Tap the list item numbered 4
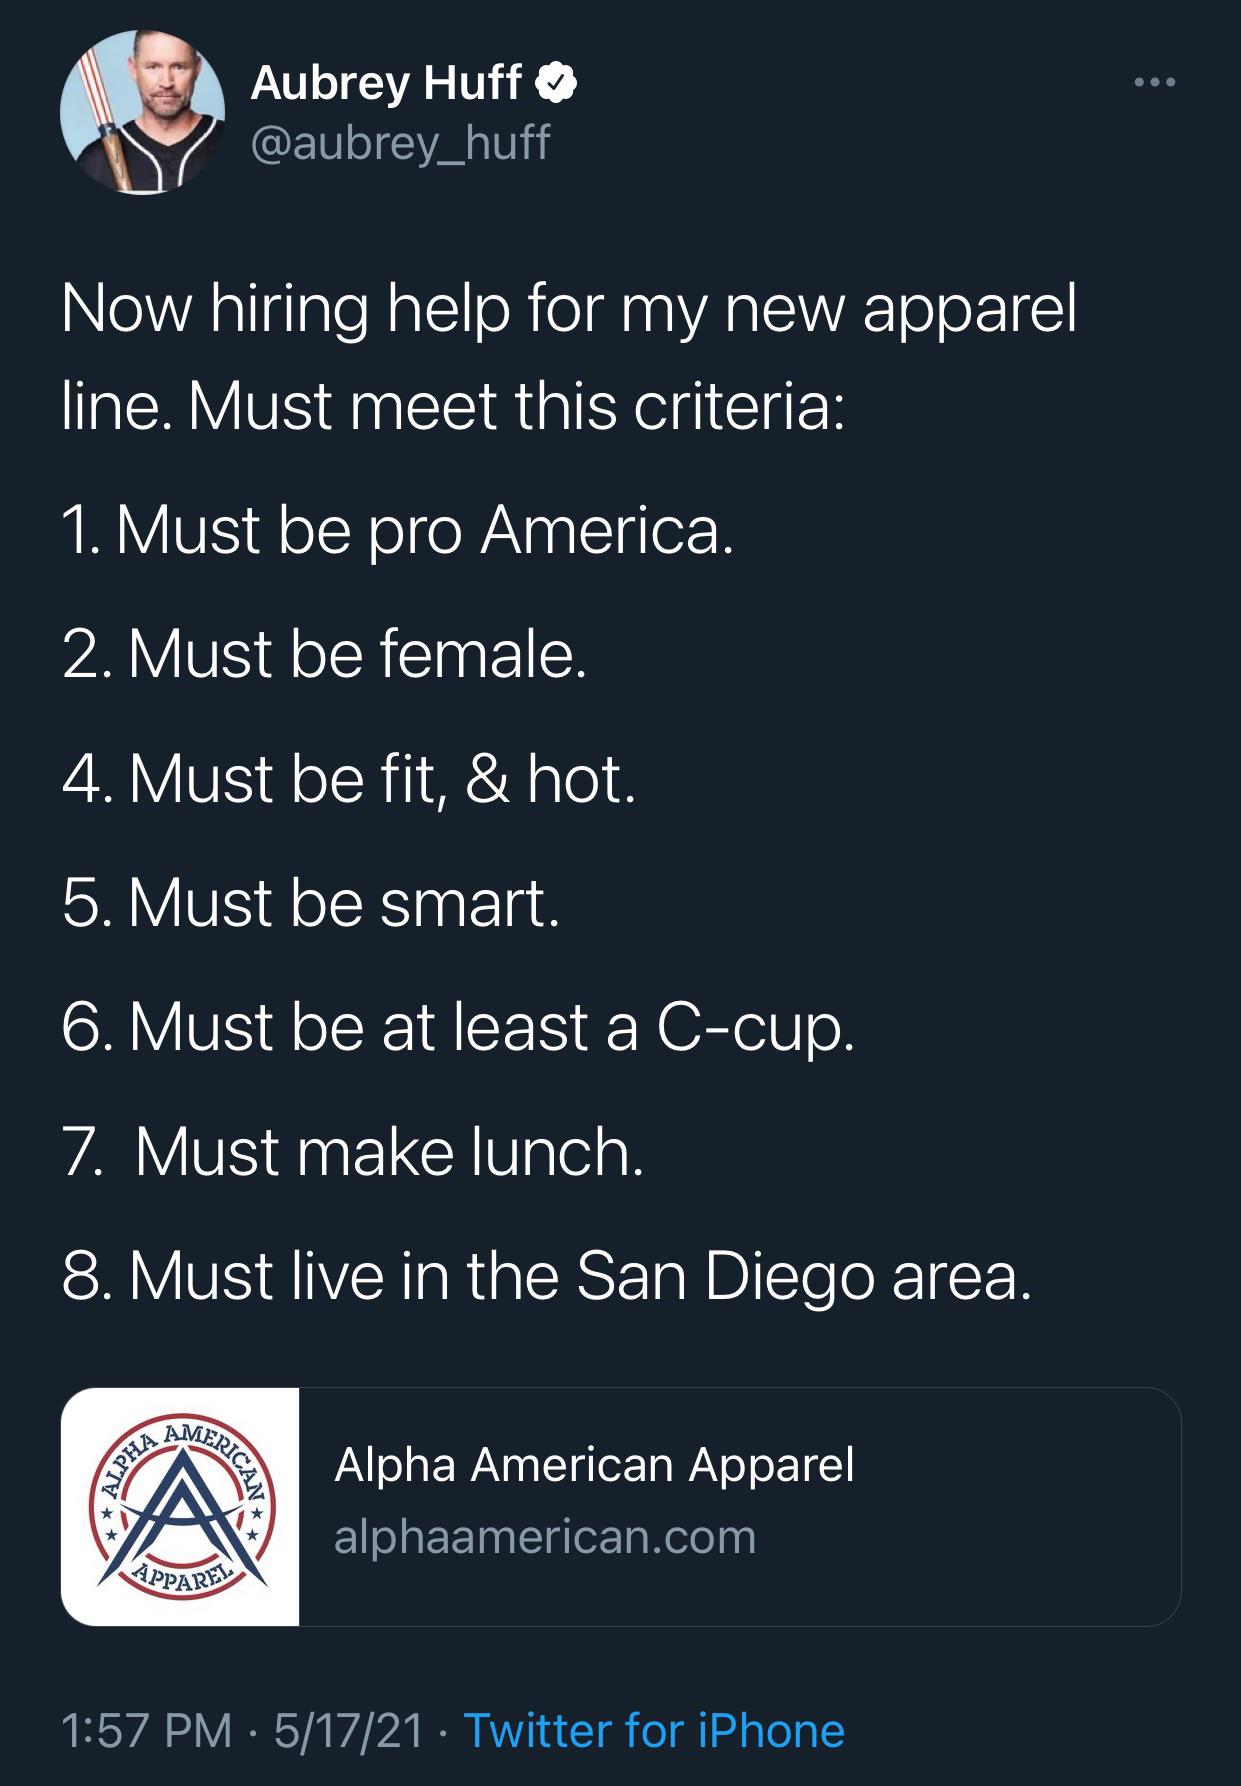The height and width of the screenshot is (1786, 1241). point(348,779)
